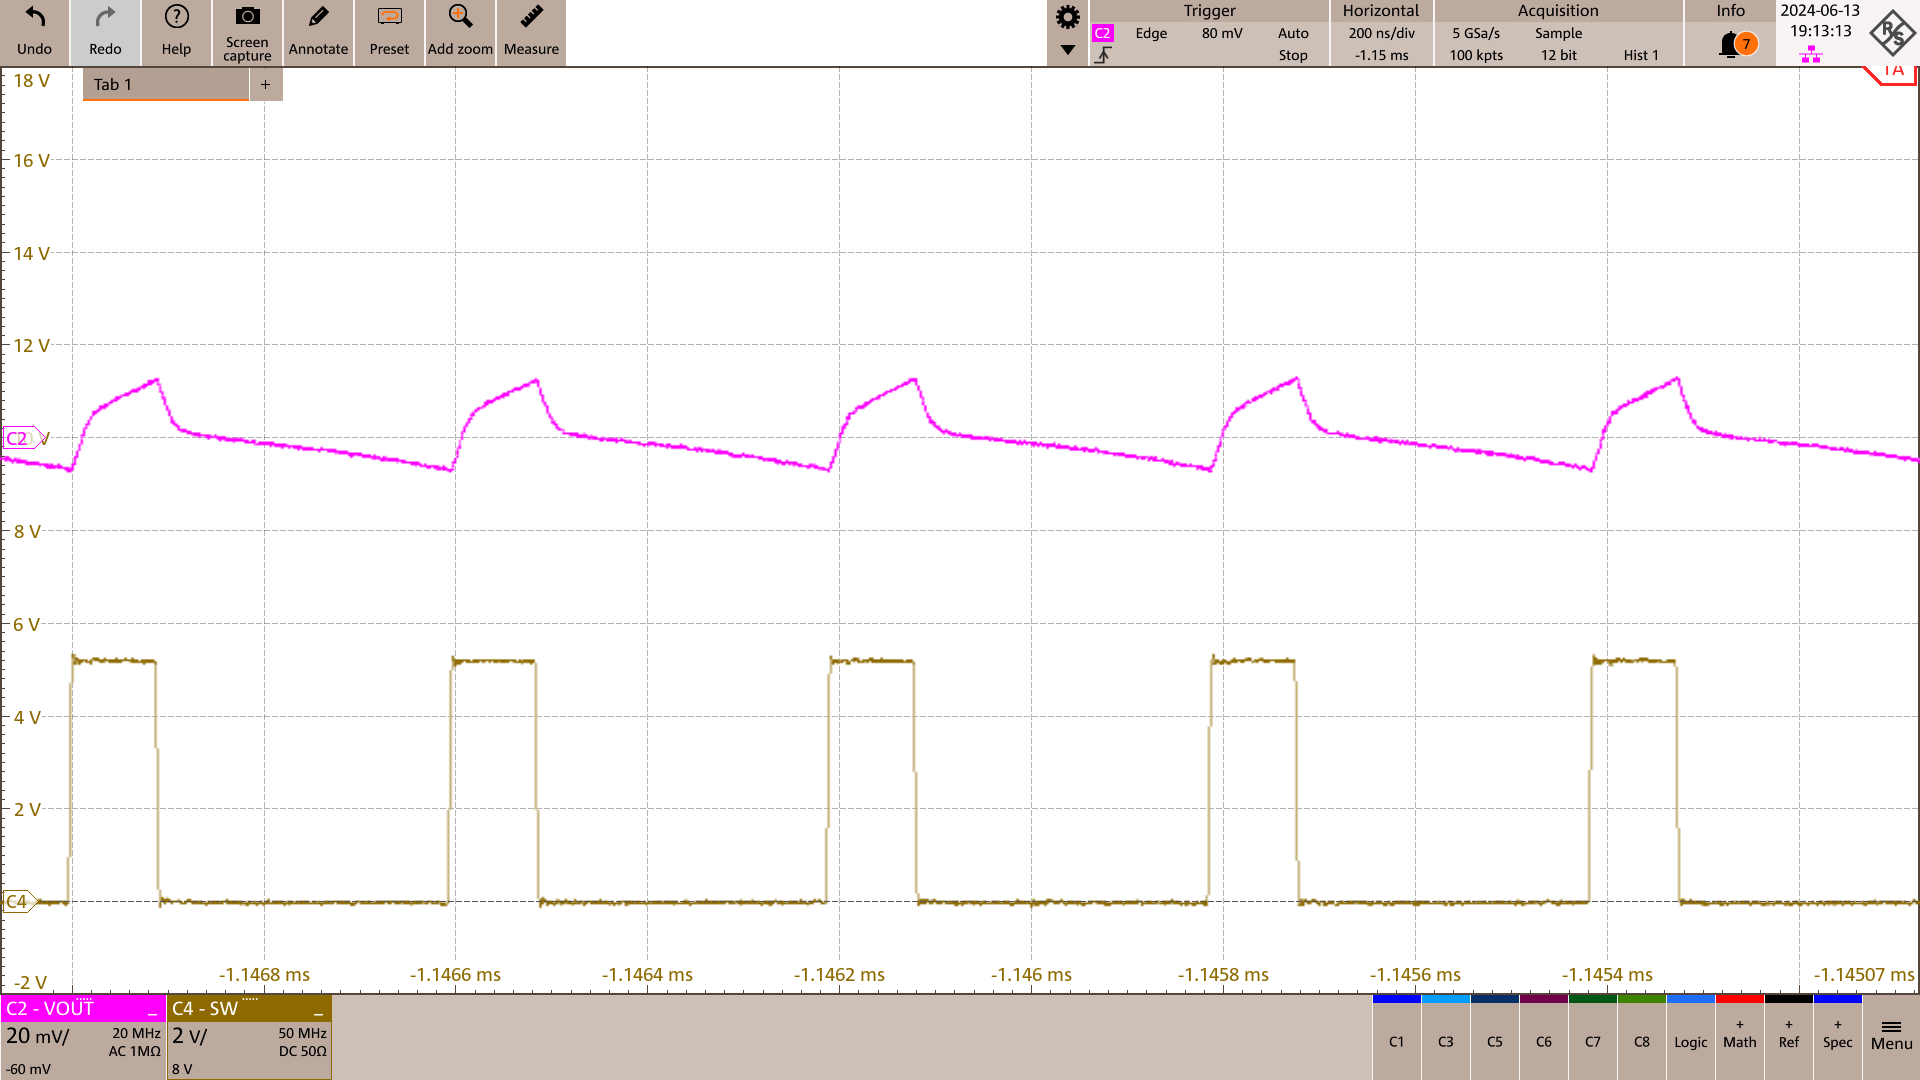
Task: Click the rising edge trigger slope icon
Action: point(1102,55)
